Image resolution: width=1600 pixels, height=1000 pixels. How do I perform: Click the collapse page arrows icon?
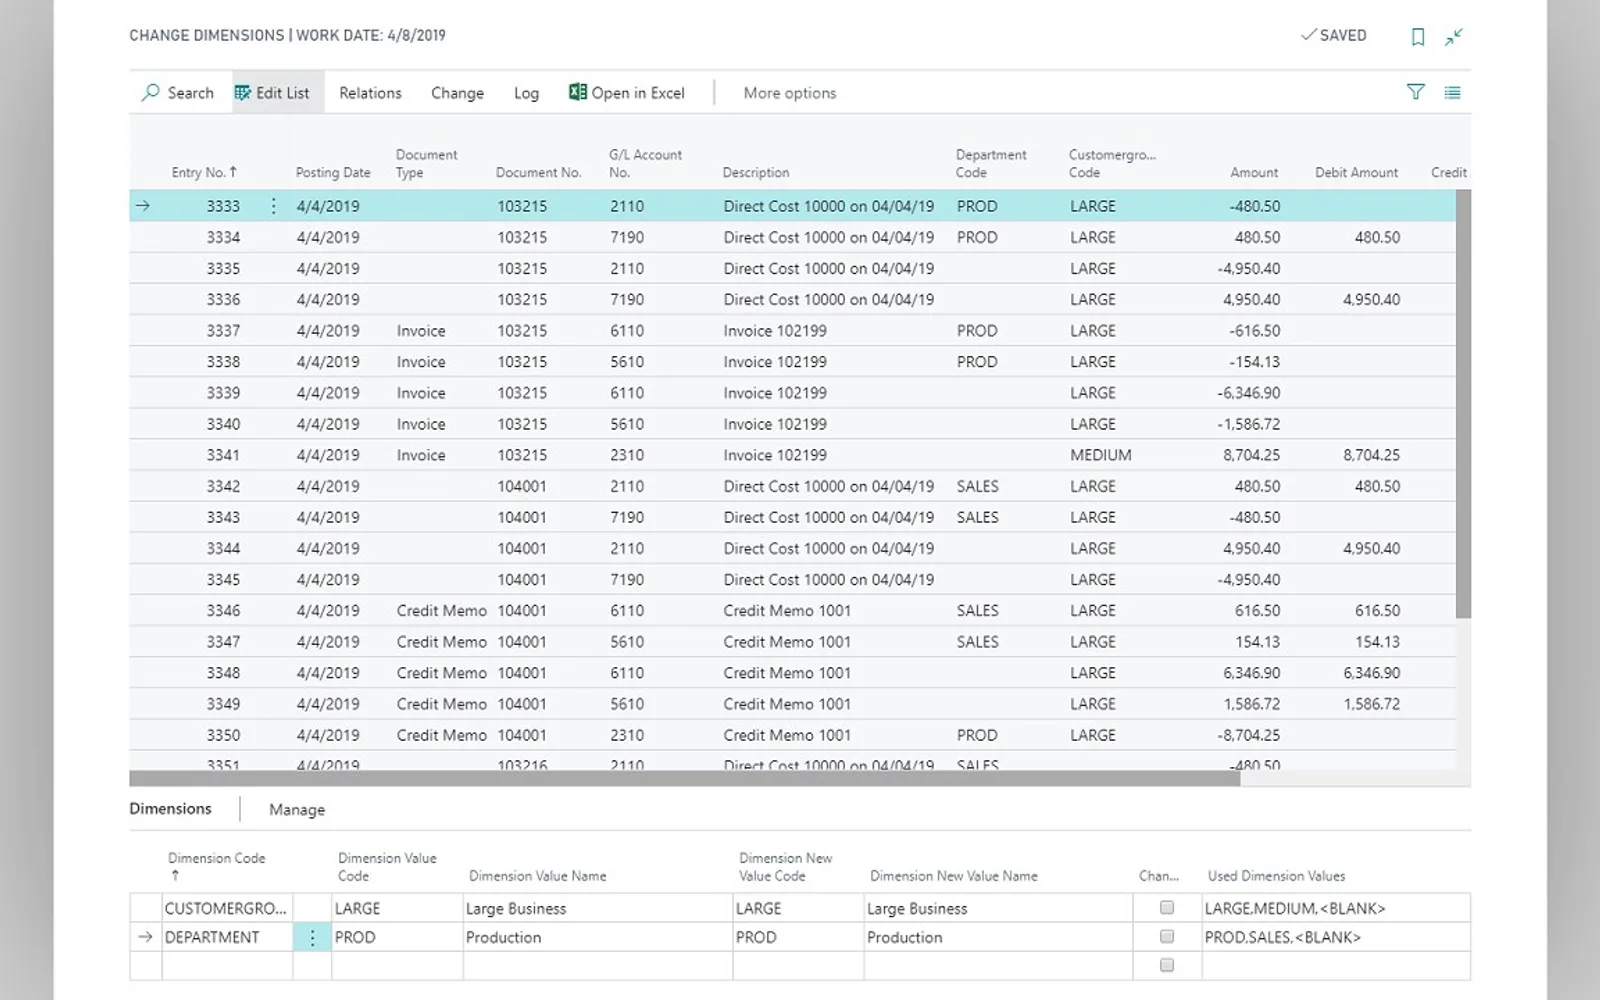point(1454,37)
